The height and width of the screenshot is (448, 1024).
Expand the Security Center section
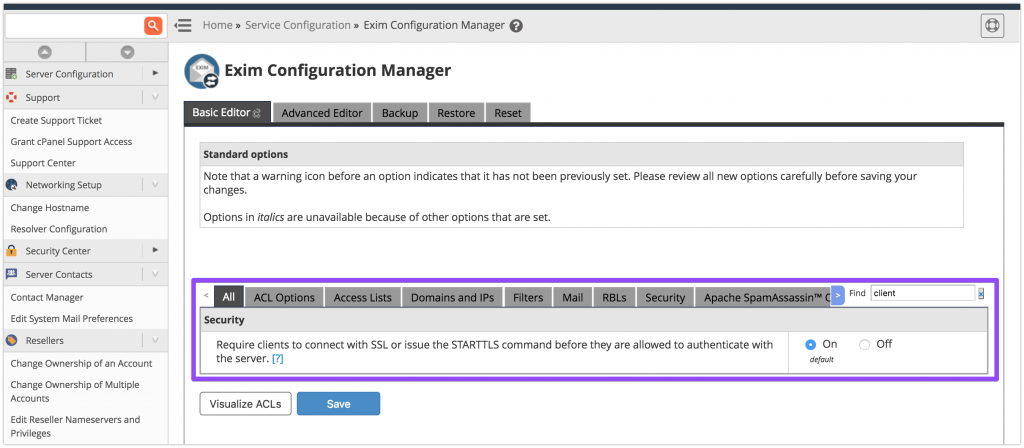(155, 251)
